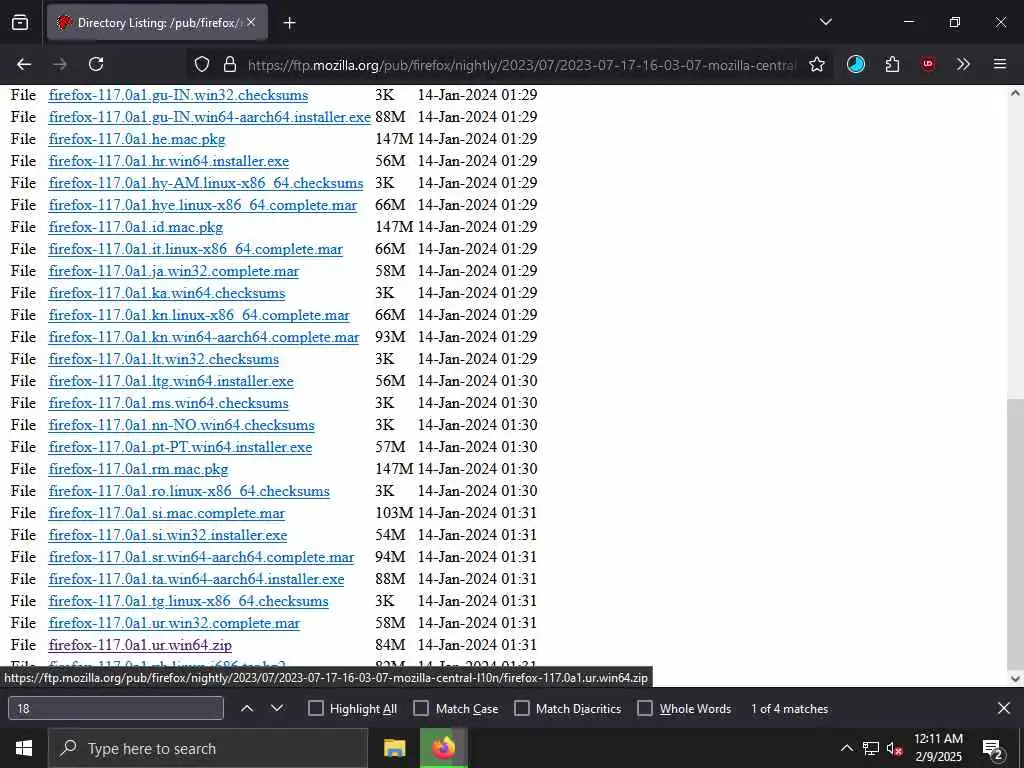Go back to previous page
Image resolution: width=1024 pixels, height=768 pixels.
coord(24,64)
